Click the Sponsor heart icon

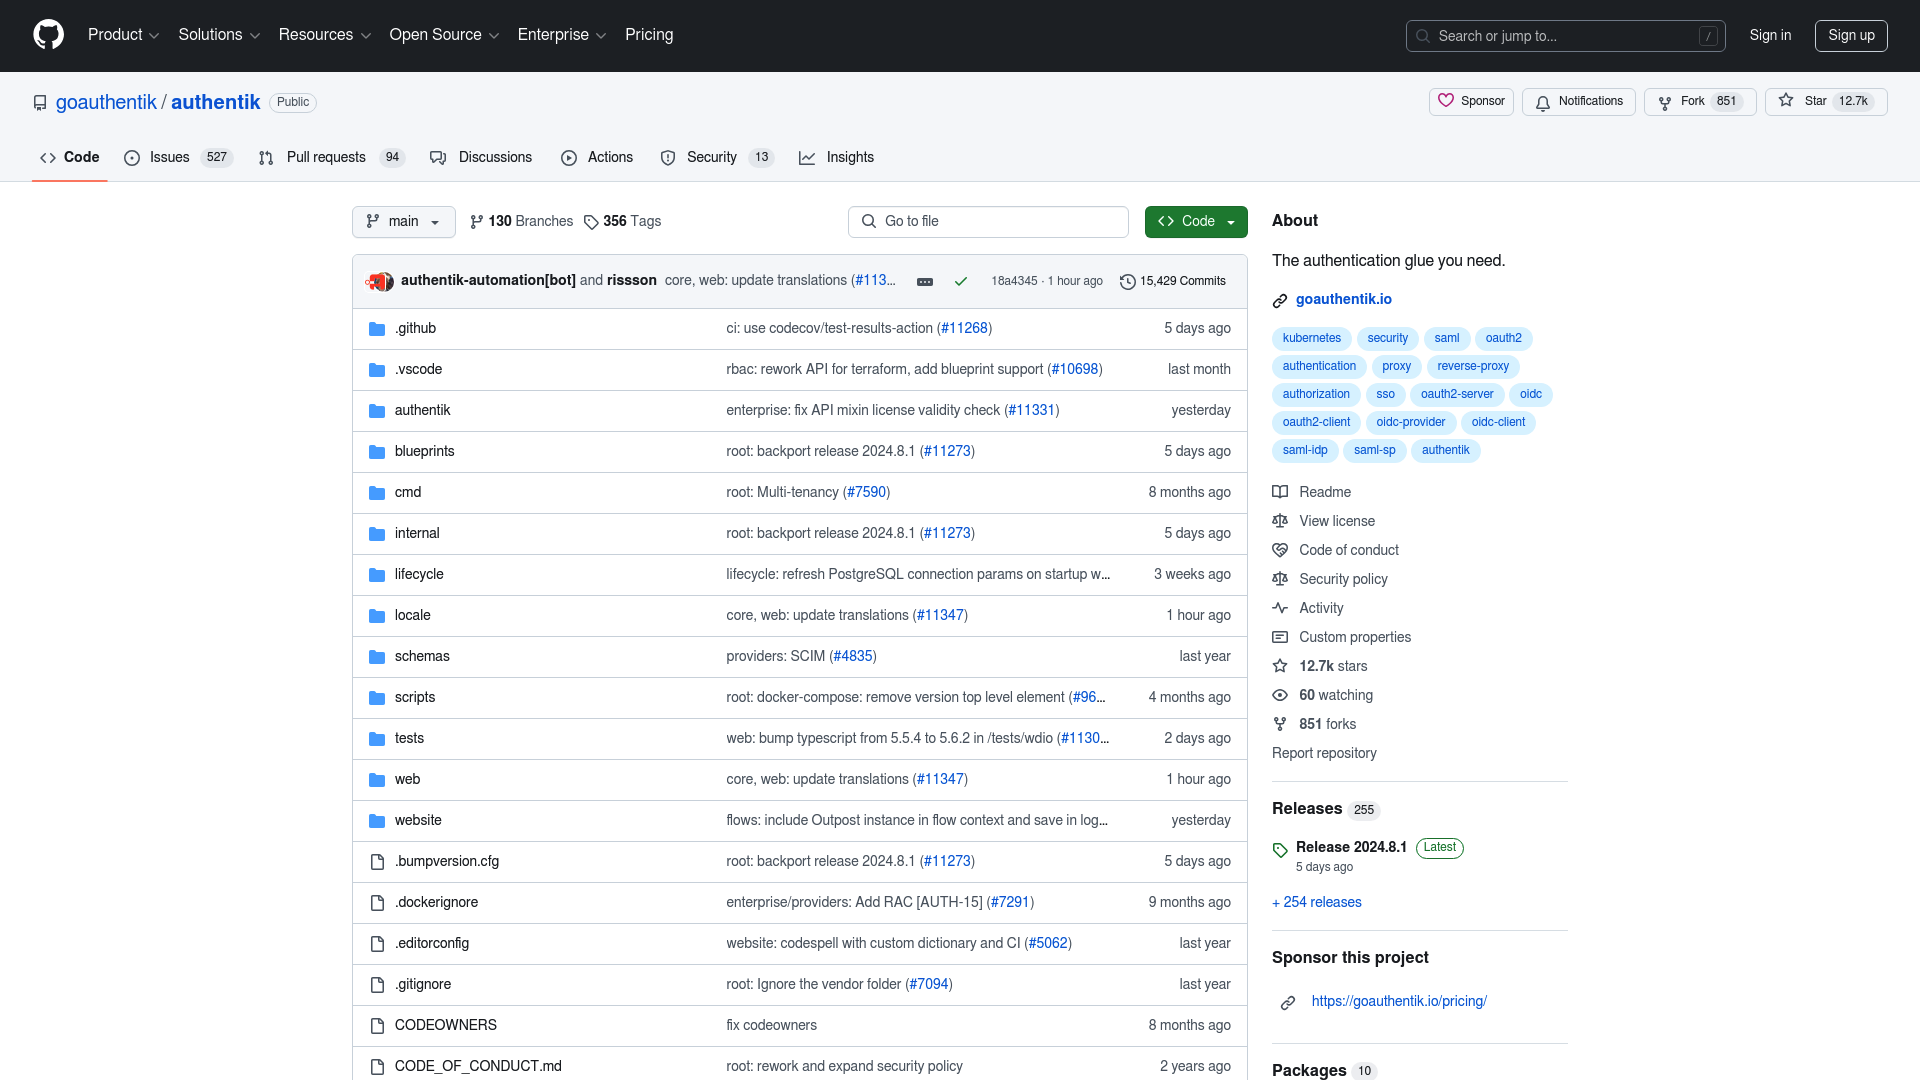click(x=1447, y=100)
